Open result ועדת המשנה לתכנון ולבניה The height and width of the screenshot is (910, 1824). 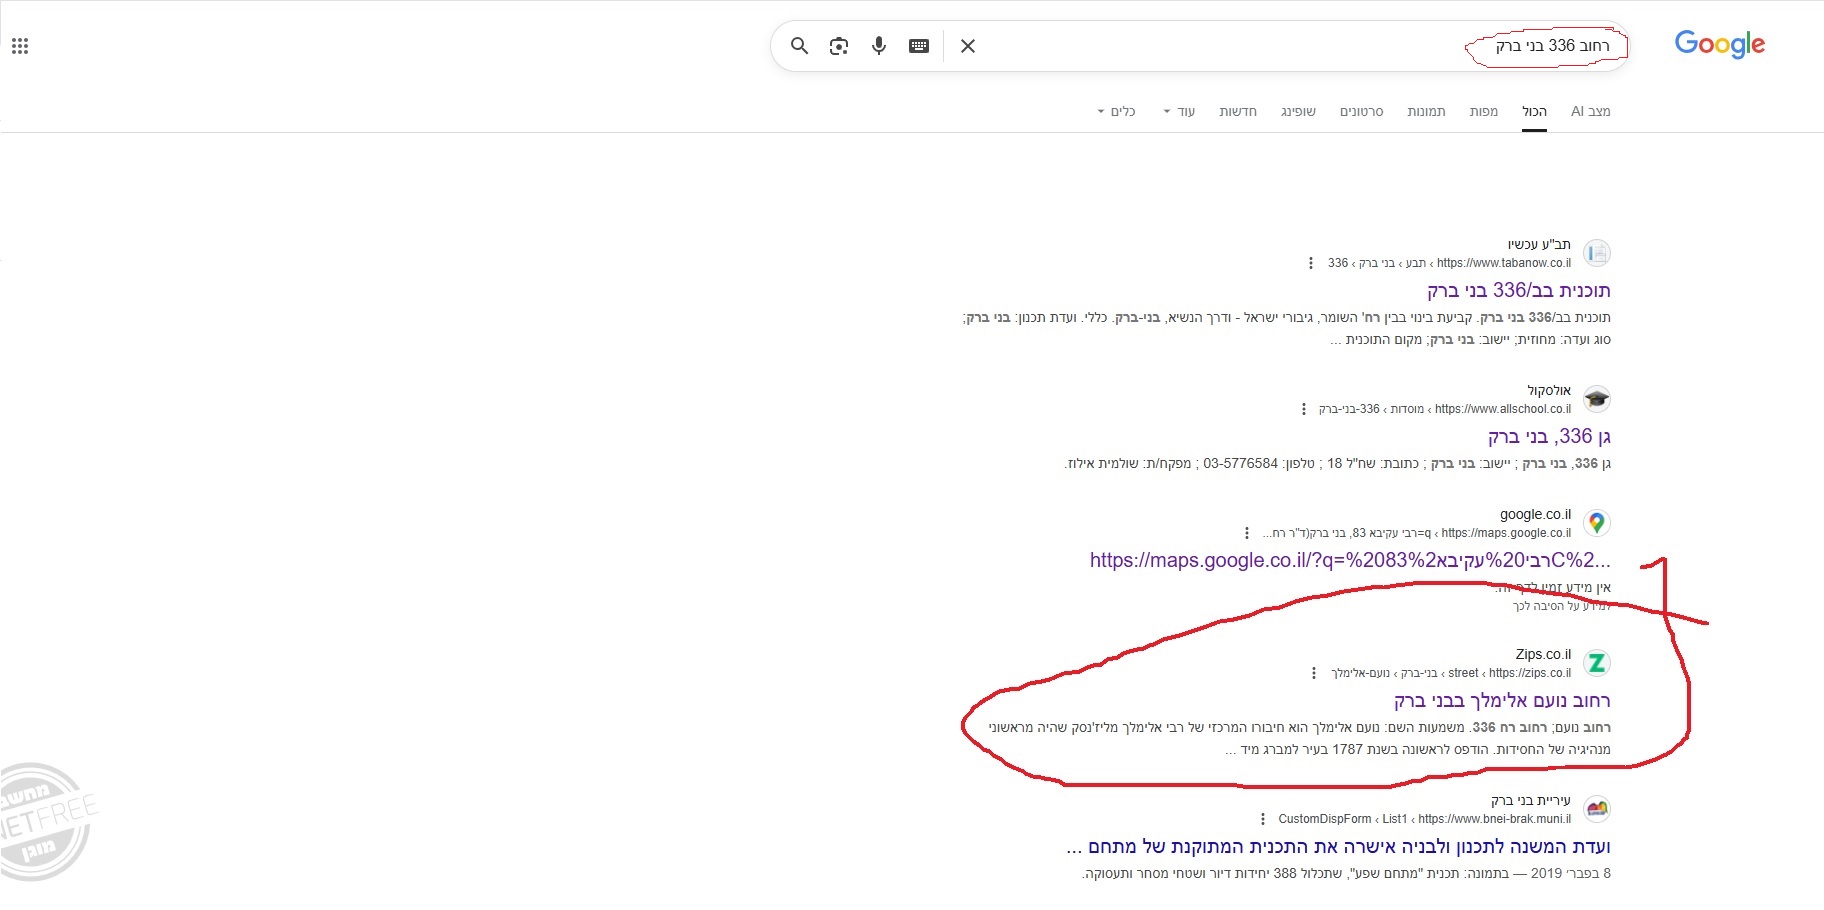tap(1338, 846)
